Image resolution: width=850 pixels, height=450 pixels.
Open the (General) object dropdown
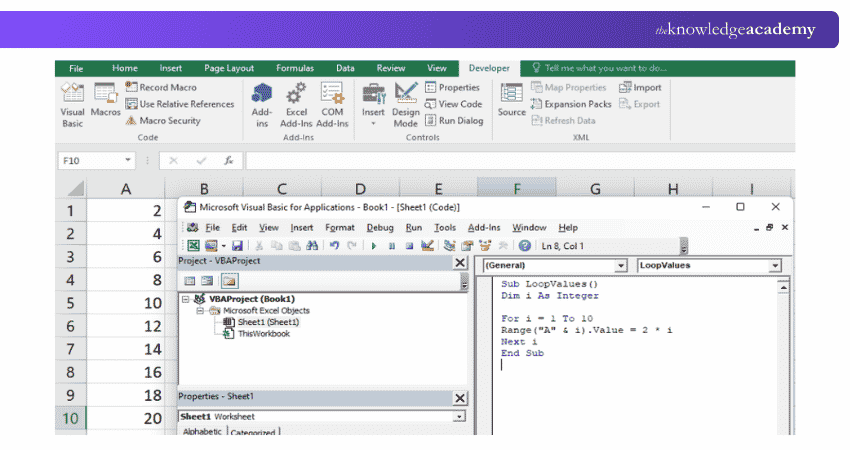(621, 266)
